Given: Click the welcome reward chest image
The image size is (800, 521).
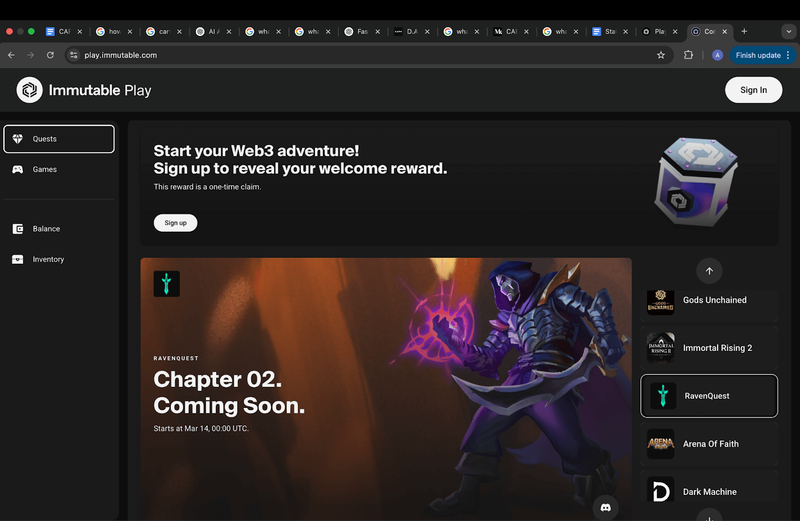Looking at the screenshot, I should point(696,182).
